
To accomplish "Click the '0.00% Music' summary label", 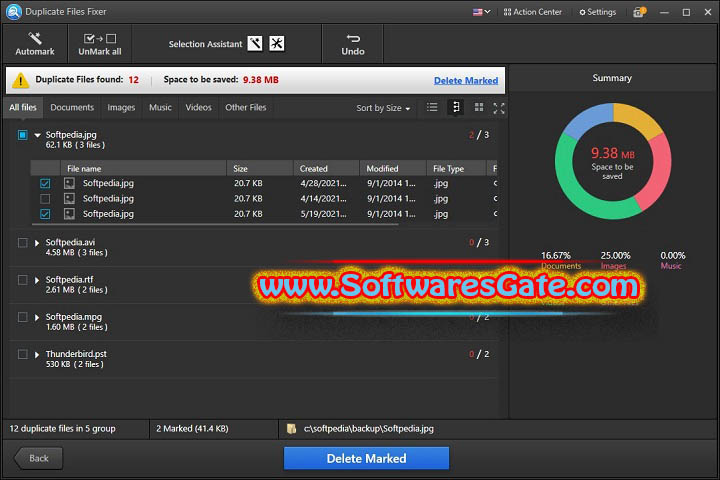I will coord(672,260).
